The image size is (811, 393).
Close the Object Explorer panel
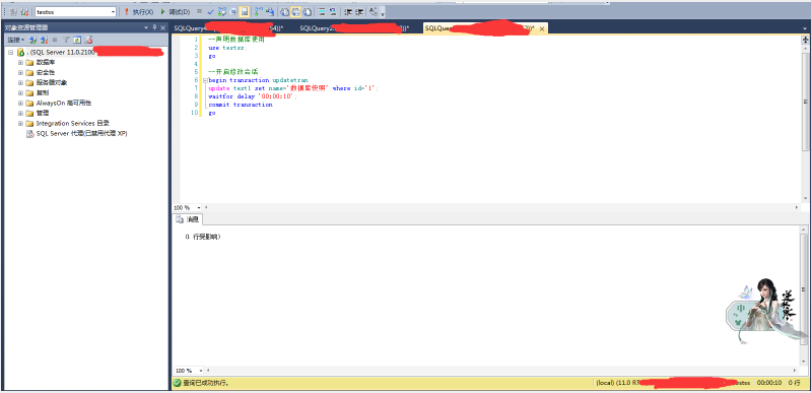[163, 28]
